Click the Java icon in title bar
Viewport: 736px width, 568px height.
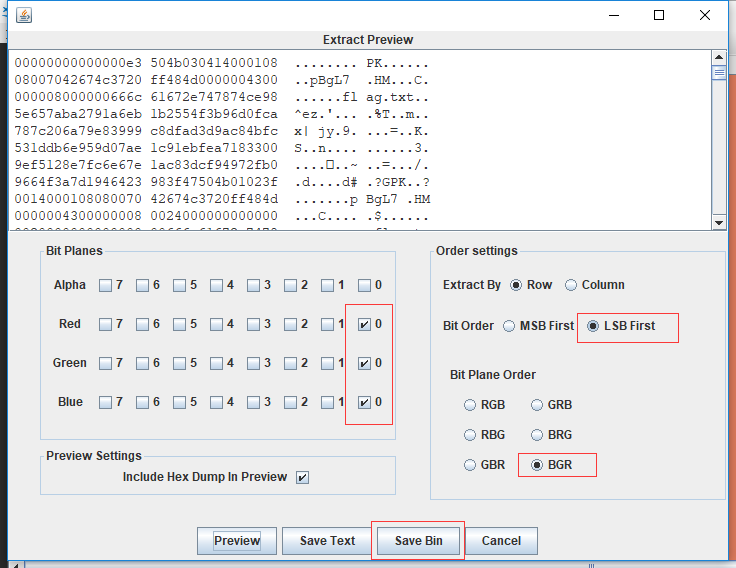(x=23, y=15)
